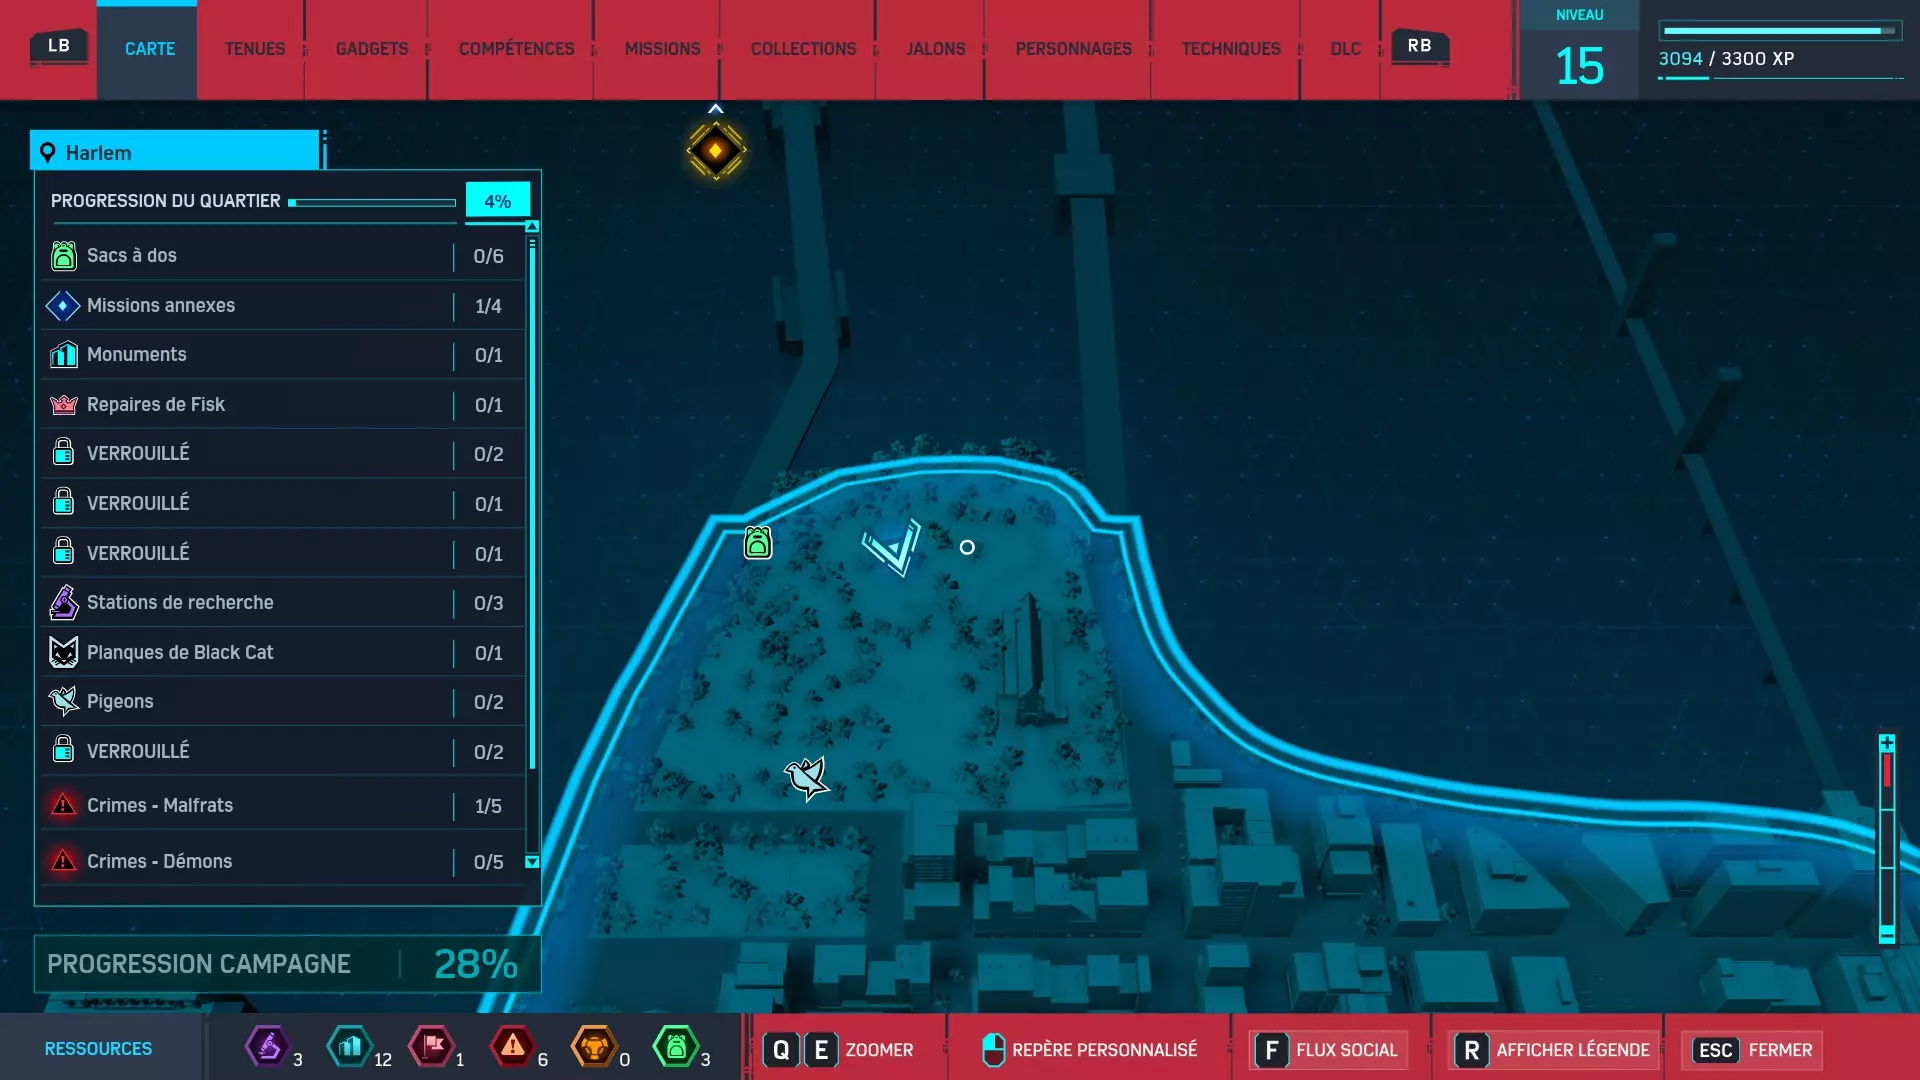Click the yellow diamond mission marker
The width and height of the screenshot is (1920, 1080).
[716, 151]
